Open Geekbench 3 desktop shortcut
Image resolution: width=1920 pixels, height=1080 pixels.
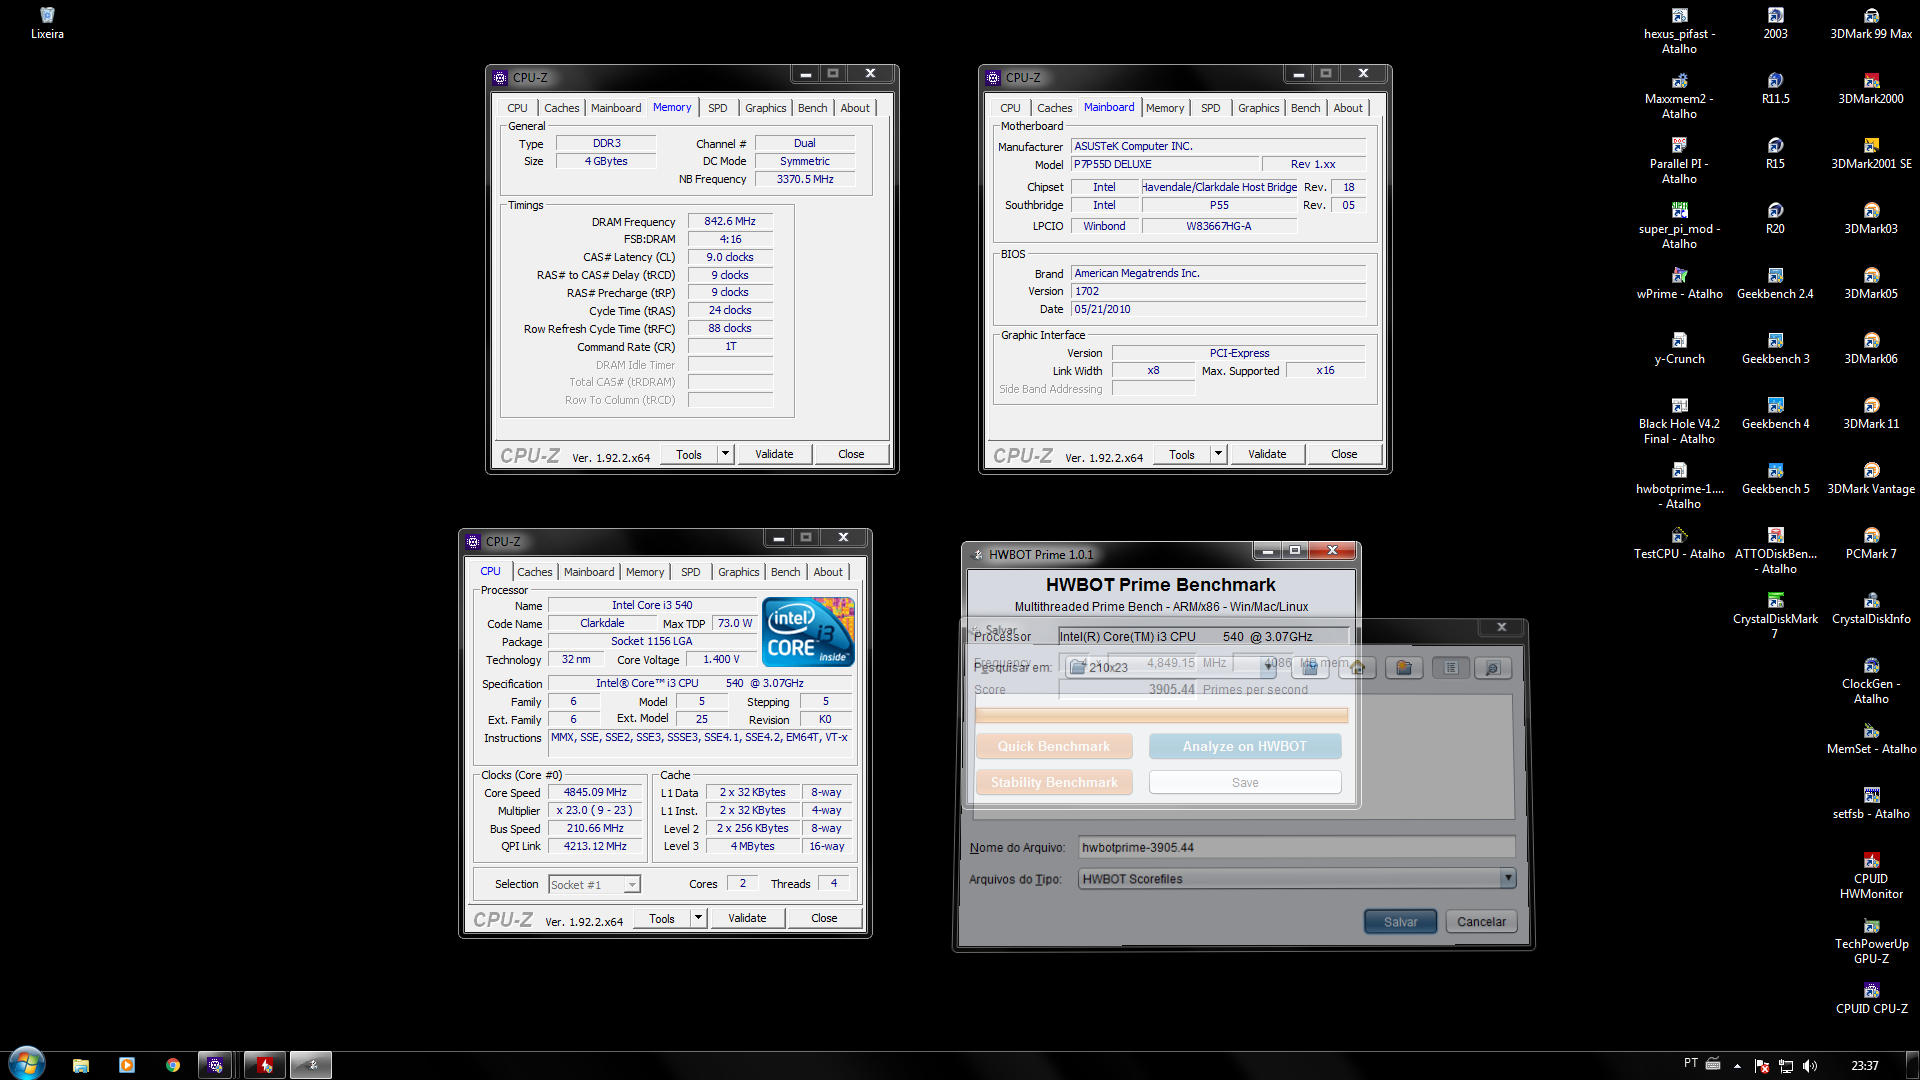(1775, 348)
